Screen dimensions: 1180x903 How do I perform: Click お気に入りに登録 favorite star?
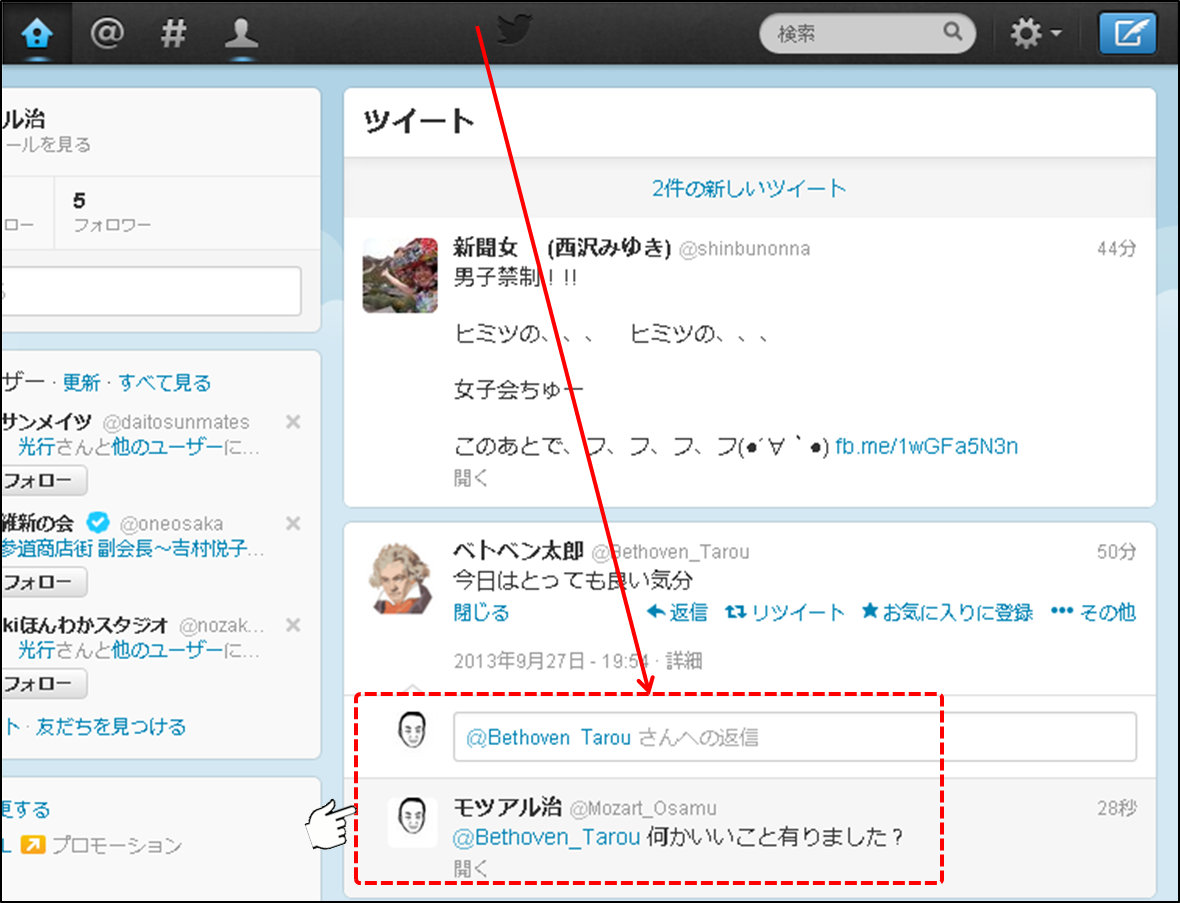[x=946, y=612]
